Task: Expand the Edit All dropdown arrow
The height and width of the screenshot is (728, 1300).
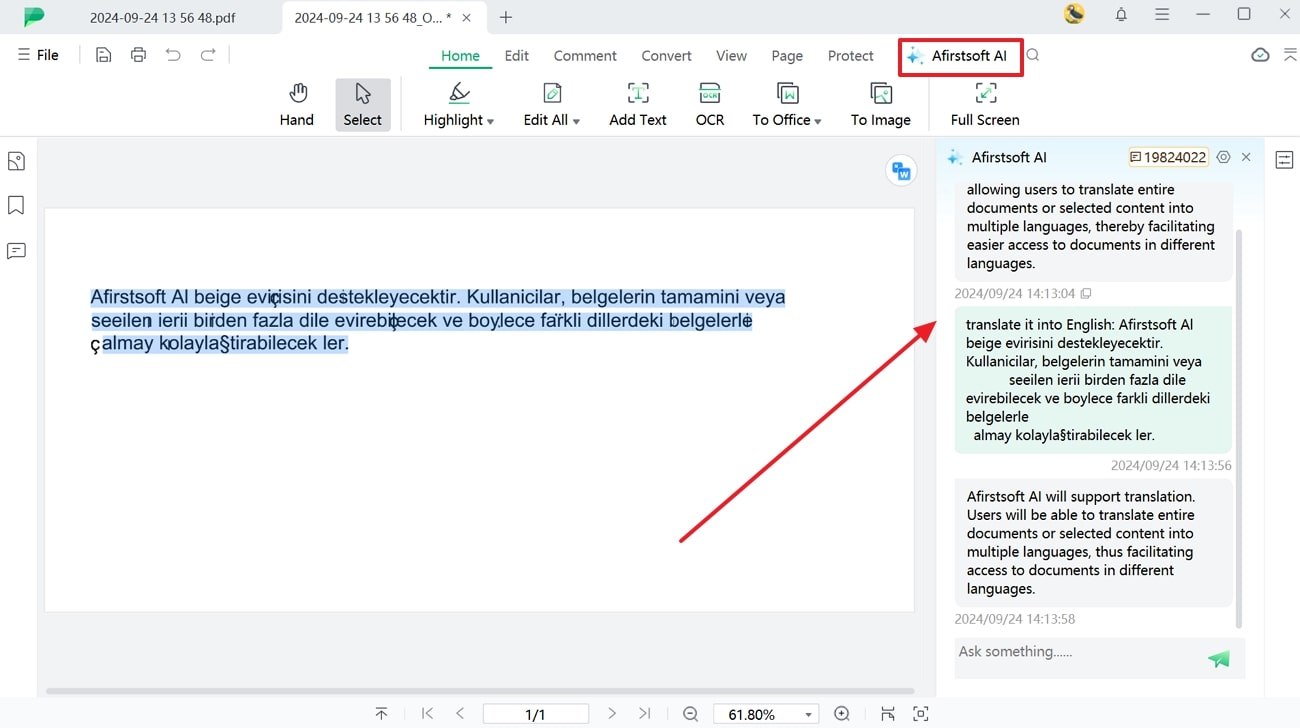Action: pyautogui.click(x=576, y=121)
